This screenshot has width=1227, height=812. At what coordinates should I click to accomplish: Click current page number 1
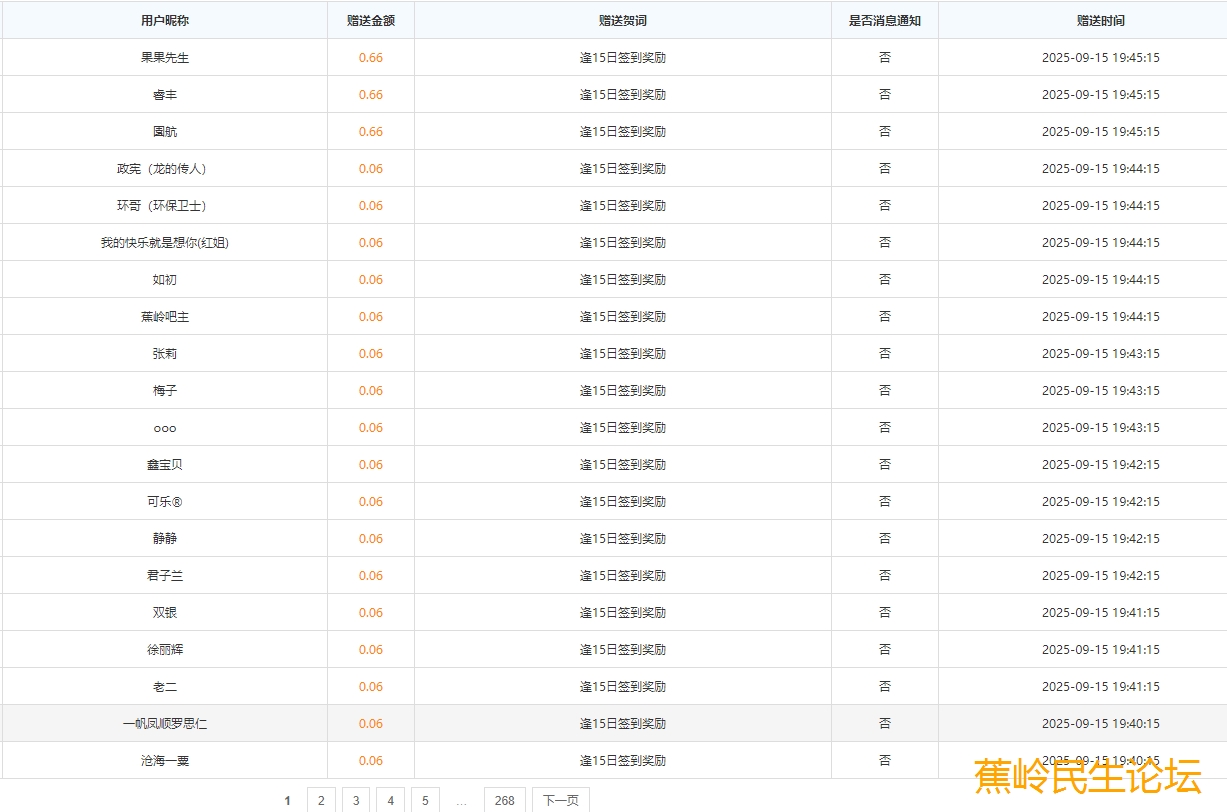(287, 800)
